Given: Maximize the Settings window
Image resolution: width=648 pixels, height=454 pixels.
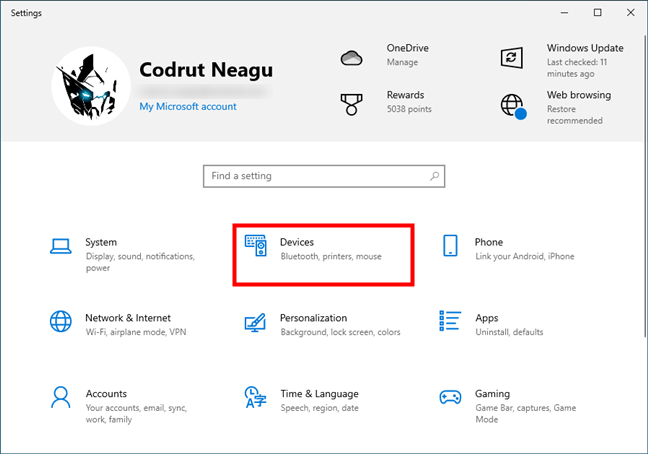Looking at the screenshot, I should 598,13.
